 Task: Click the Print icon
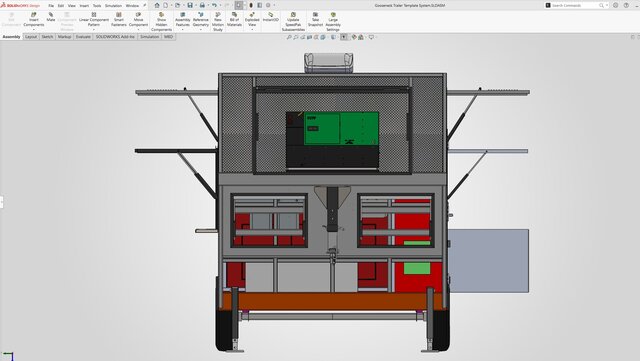pyautogui.click(x=202, y=5)
